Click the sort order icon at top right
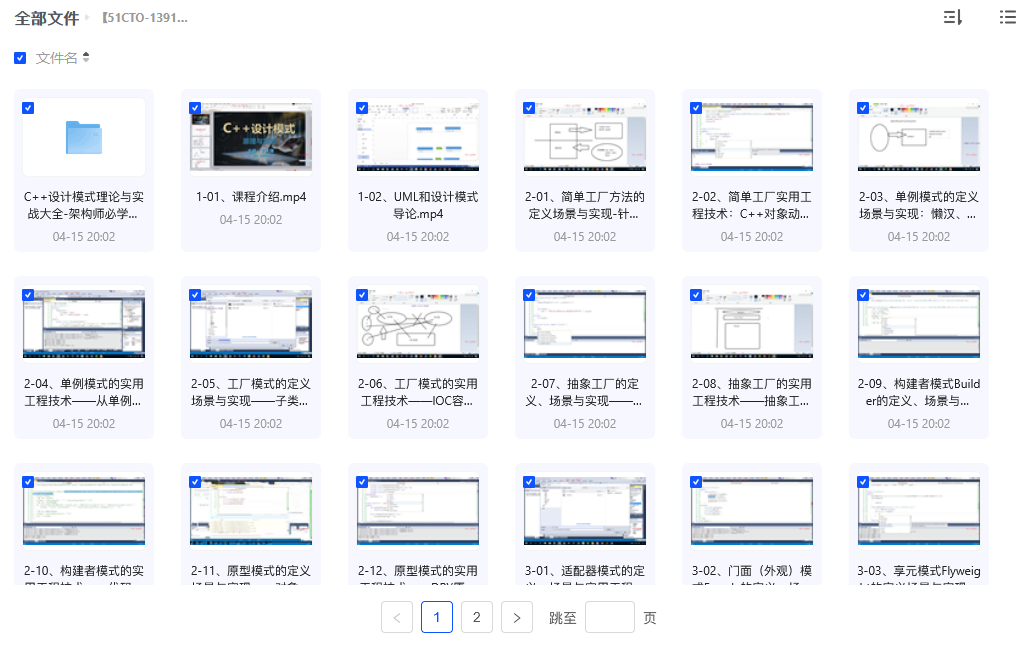This screenshot has height=649, width=1030. point(952,17)
